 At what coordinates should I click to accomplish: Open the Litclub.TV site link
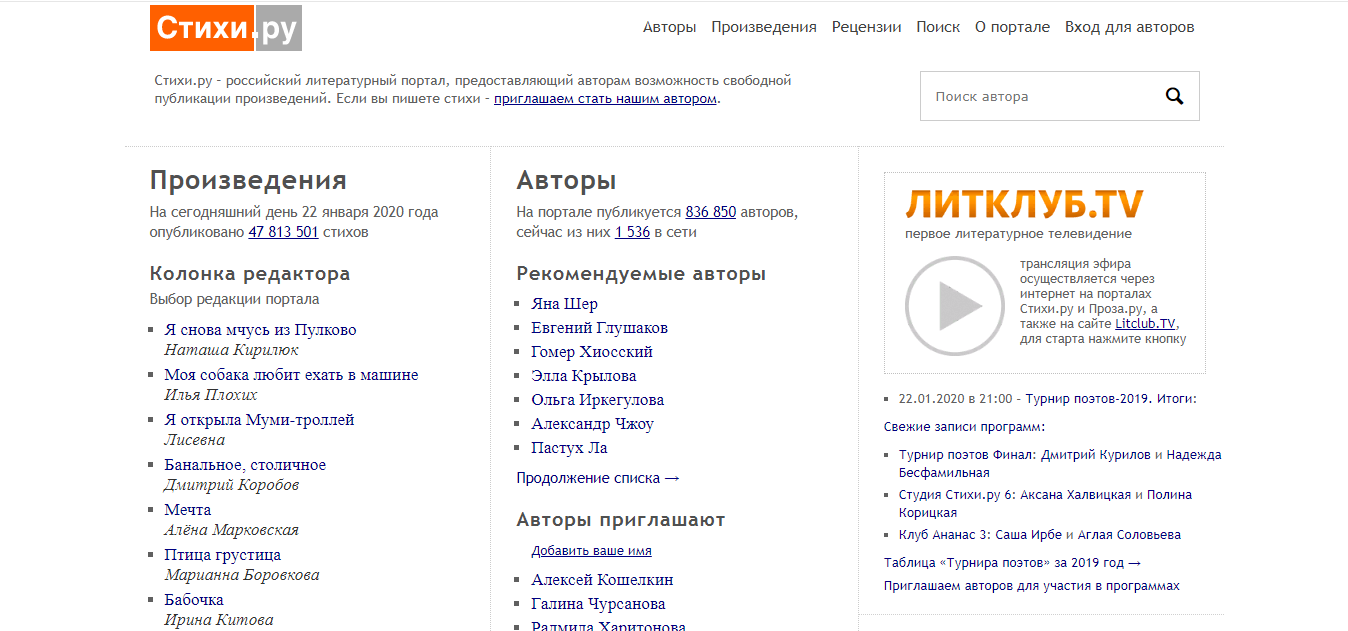(1145, 324)
